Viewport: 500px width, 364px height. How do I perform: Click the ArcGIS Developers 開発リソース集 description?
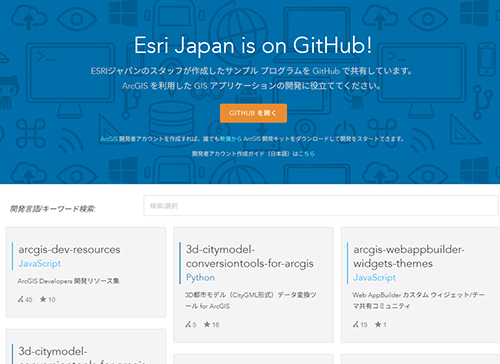68,281
